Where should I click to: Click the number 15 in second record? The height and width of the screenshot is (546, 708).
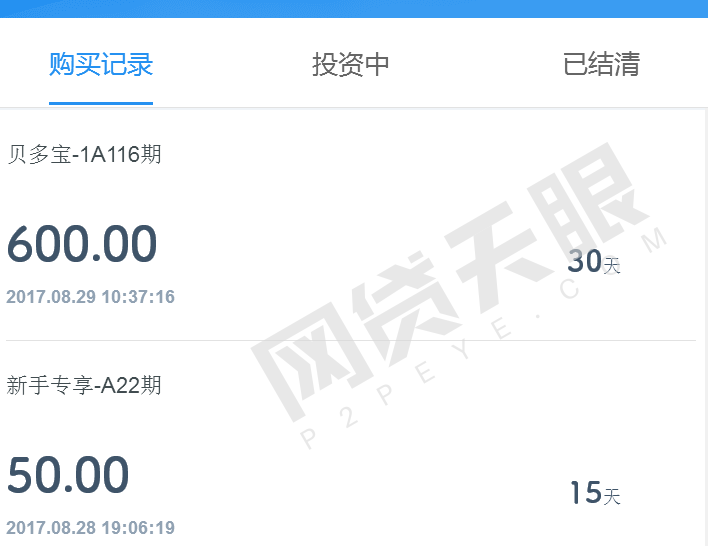[586, 492]
